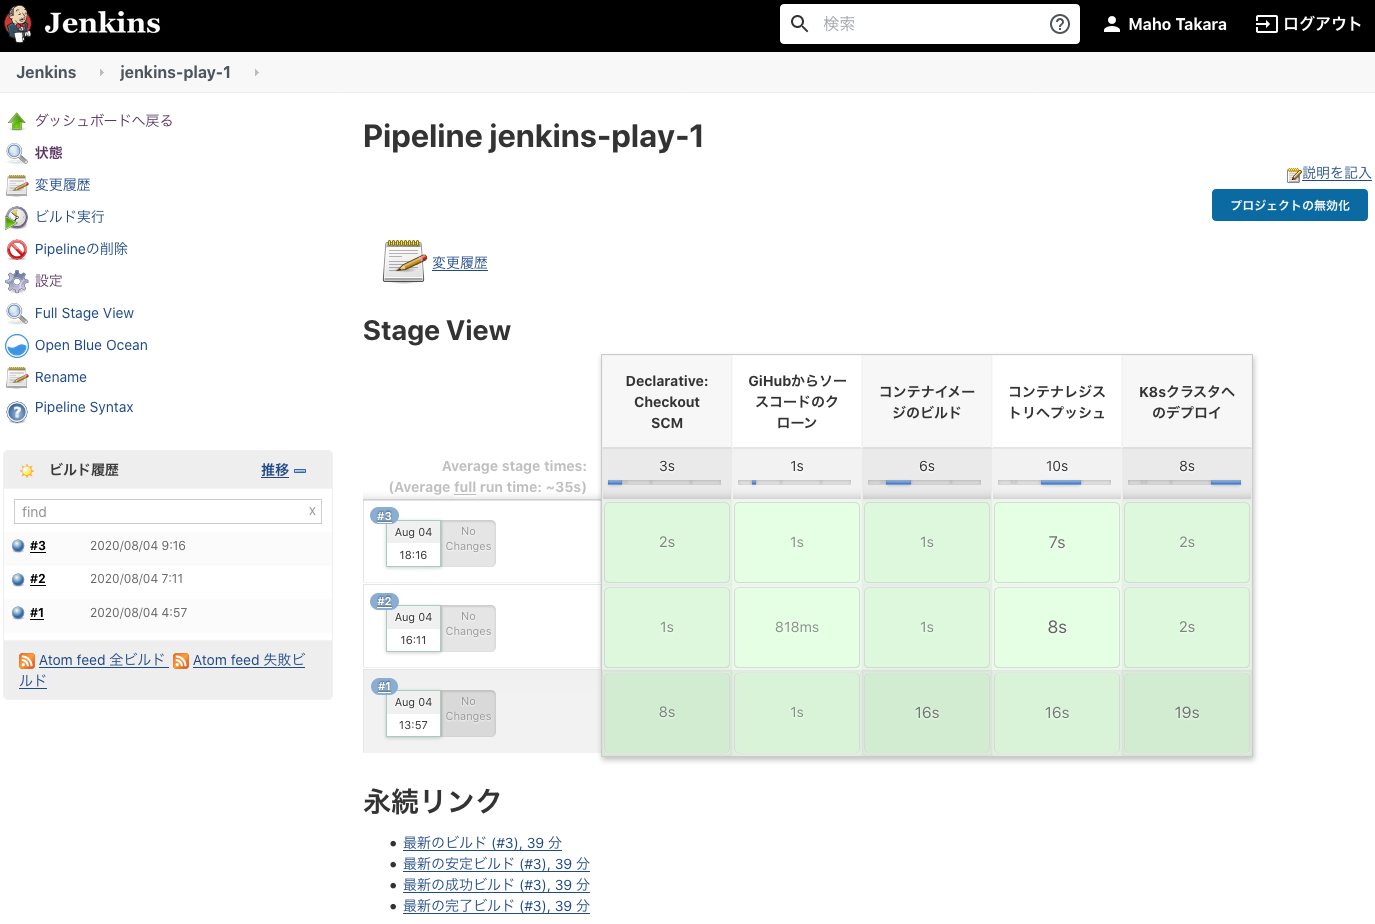Click the ビルド実行 clock icon
The image size is (1375, 924).
click(x=17, y=217)
